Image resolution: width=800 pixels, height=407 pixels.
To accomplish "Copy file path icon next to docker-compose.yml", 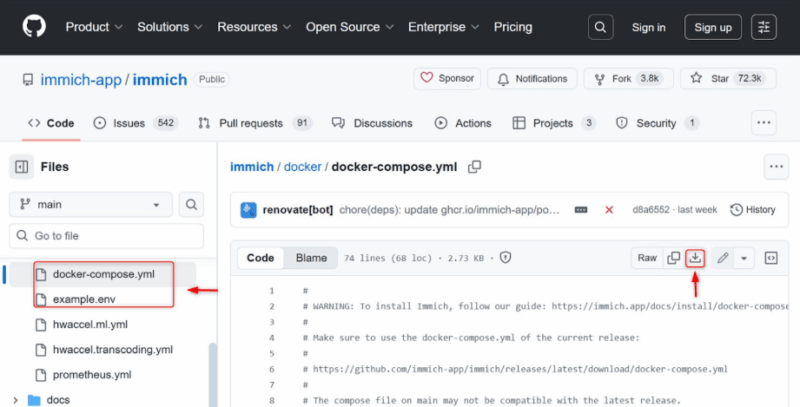I will click(474, 167).
